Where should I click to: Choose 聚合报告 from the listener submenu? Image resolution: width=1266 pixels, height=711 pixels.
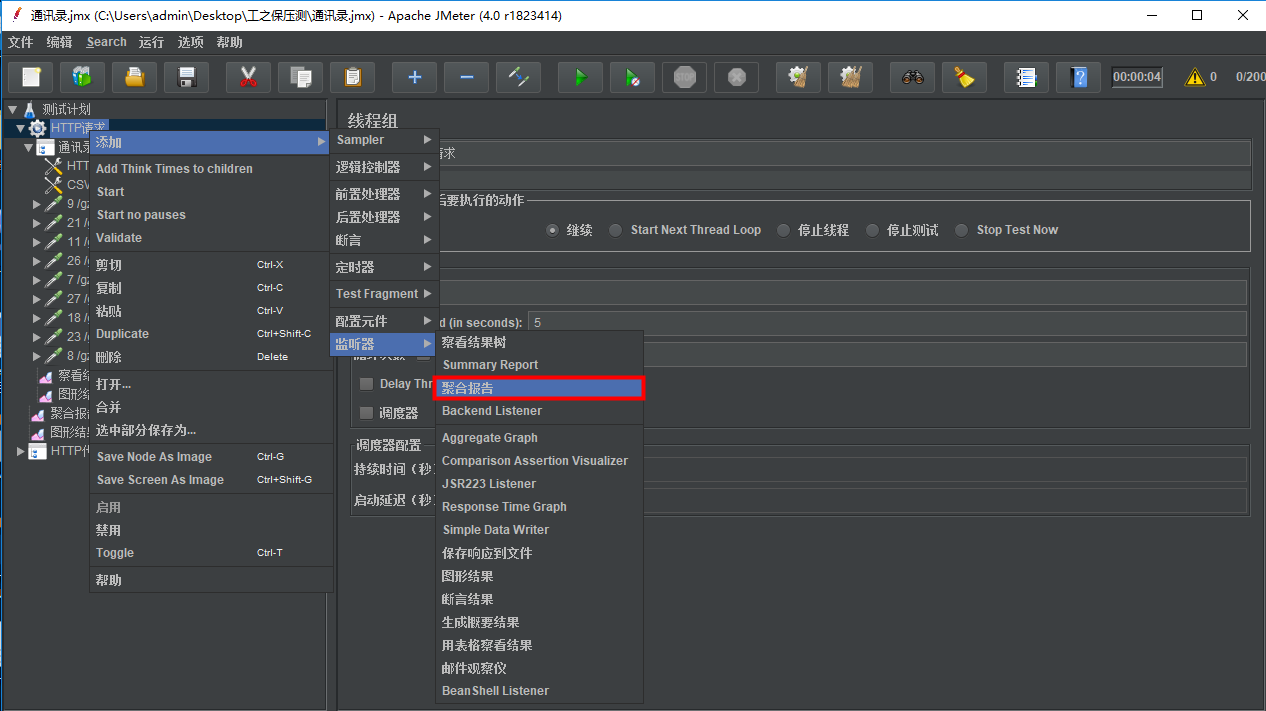tap(540, 388)
